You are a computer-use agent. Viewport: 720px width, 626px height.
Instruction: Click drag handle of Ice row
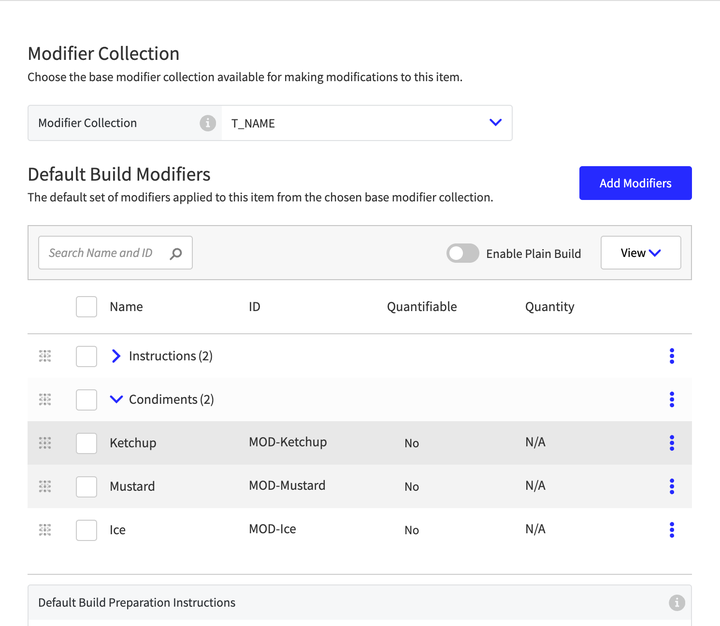(x=45, y=530)
